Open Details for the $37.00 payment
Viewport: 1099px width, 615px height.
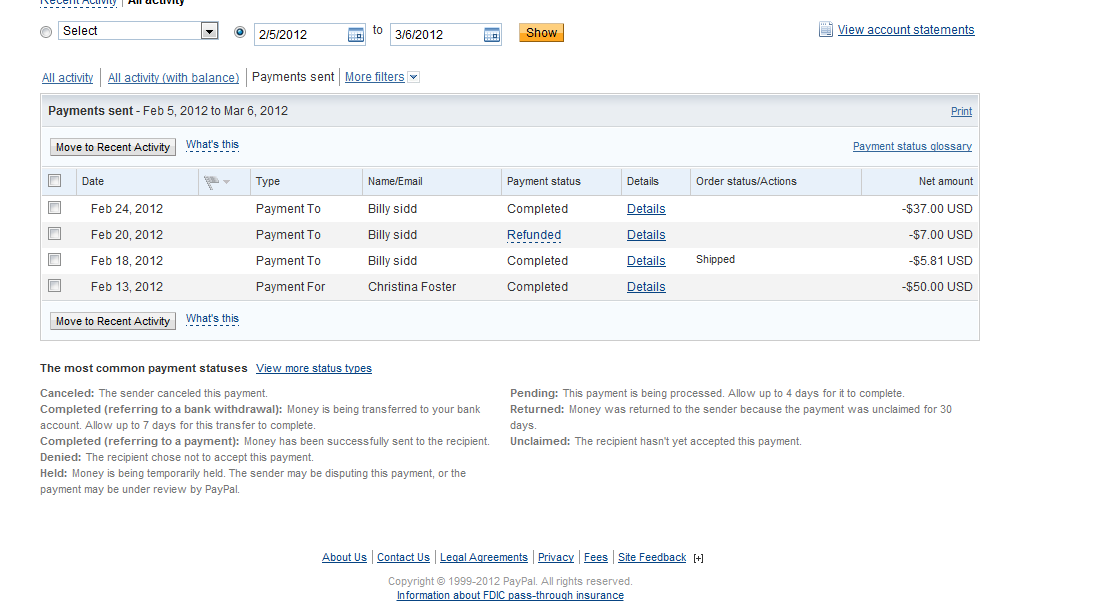[646, 209]
